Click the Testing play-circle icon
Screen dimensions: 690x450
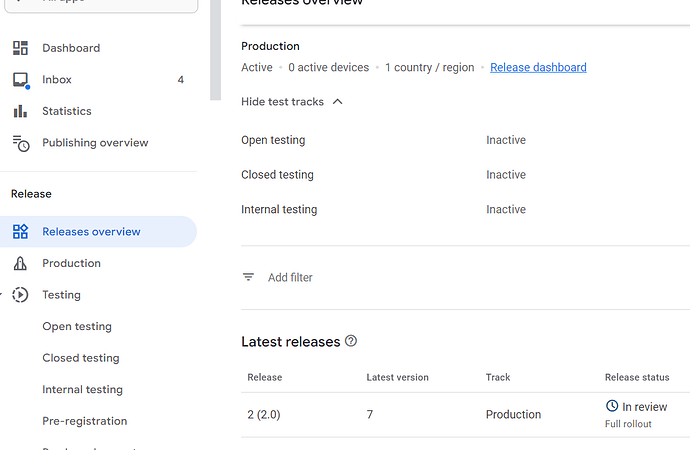click(x=20, y=295)
